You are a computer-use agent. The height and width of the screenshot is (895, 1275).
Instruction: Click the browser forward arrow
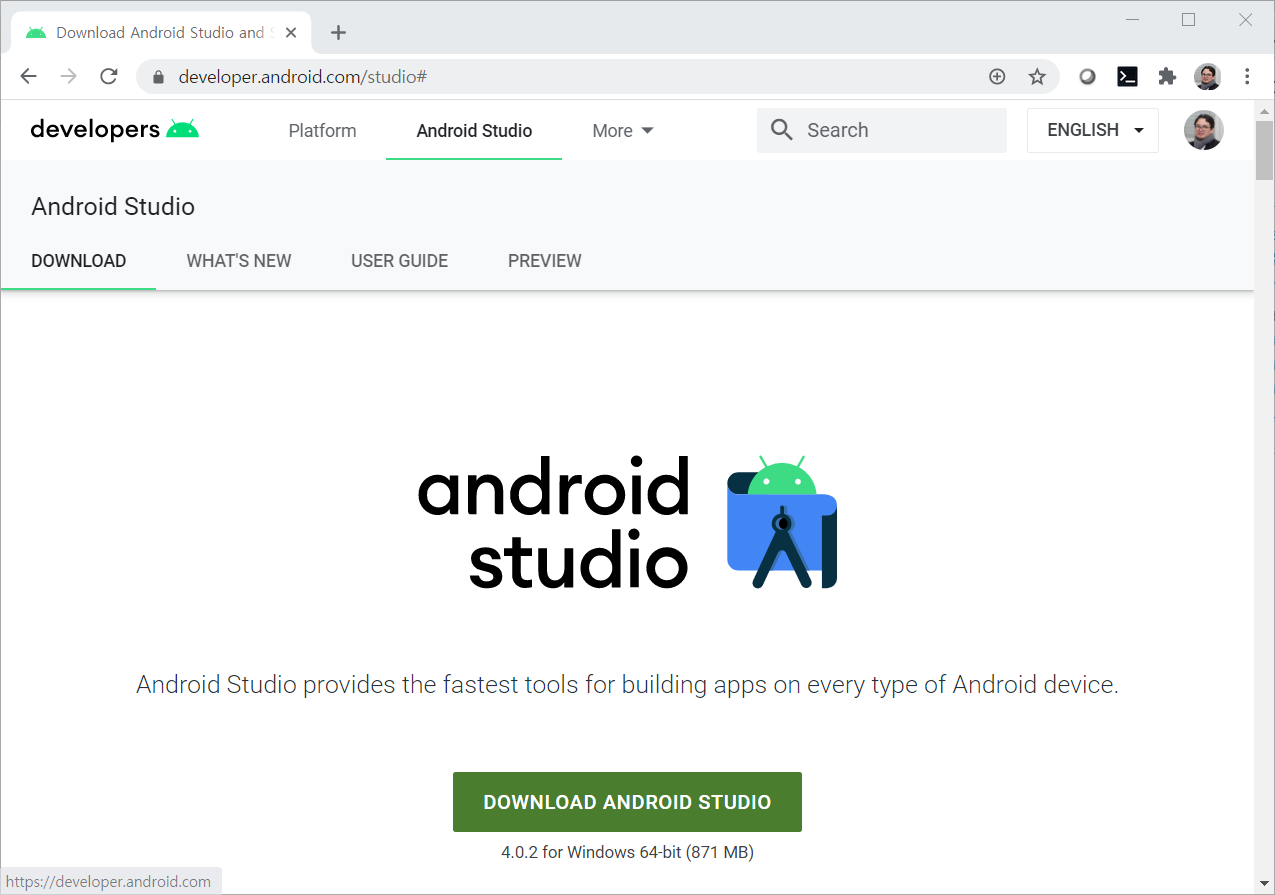coord(68,77)
